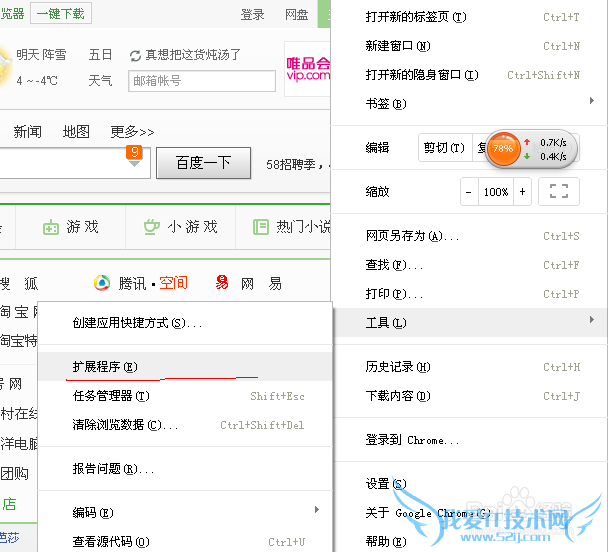Select 清除浏览数据 (C) submenu item
608x552 pixels.
185,425
